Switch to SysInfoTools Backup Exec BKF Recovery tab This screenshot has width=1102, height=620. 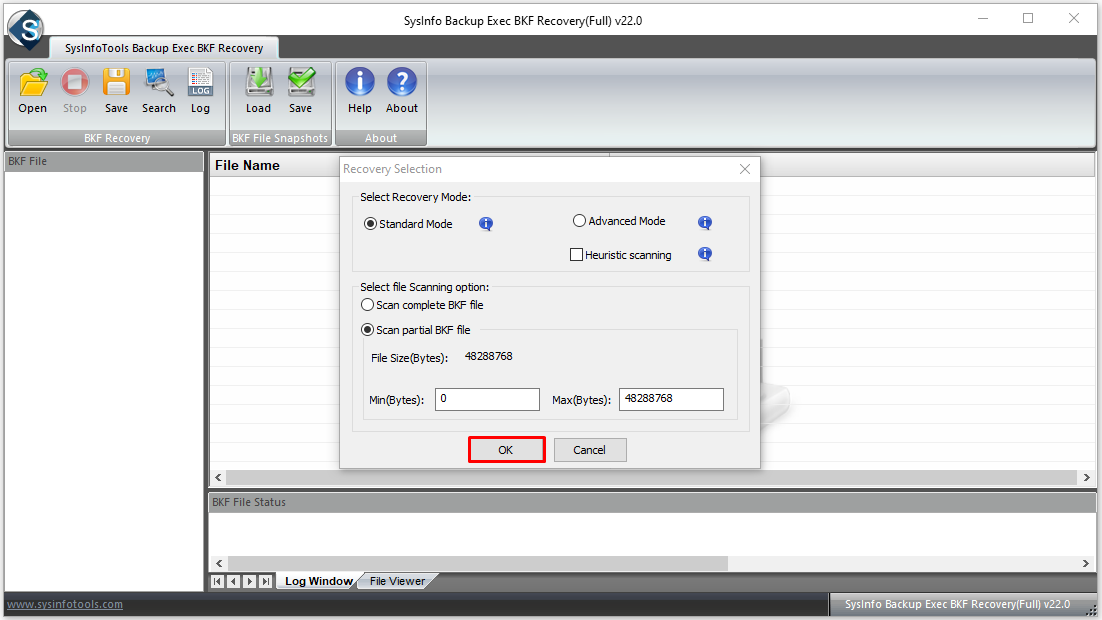(x=164, y=48)
